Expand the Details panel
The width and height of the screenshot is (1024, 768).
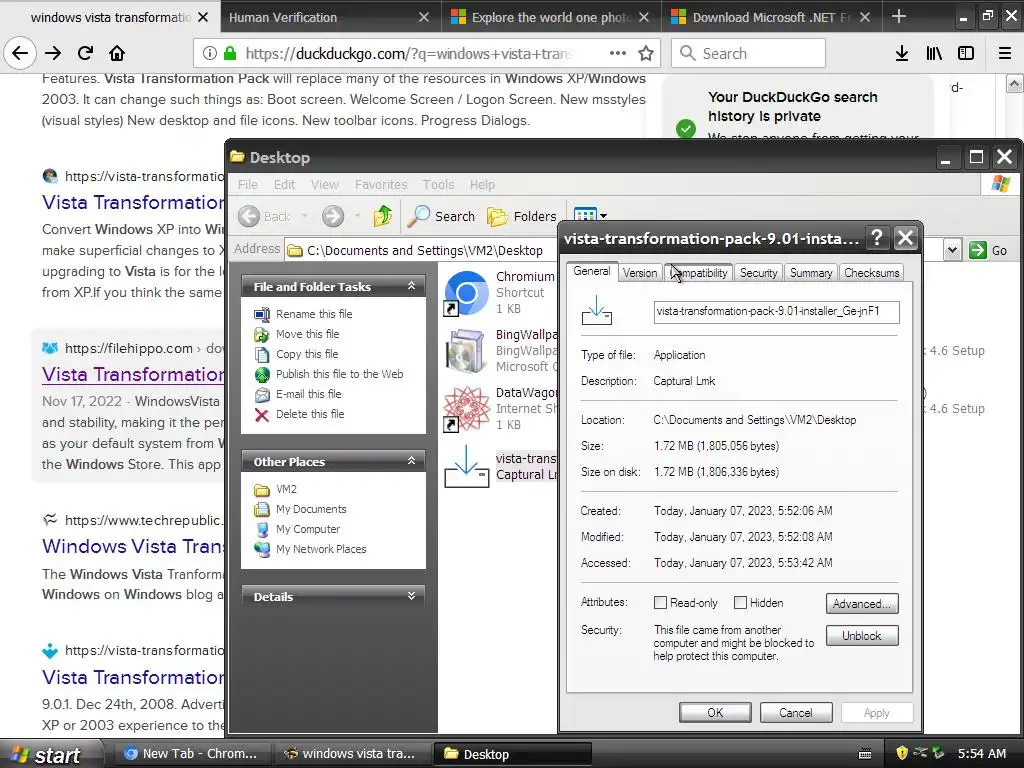411,596
